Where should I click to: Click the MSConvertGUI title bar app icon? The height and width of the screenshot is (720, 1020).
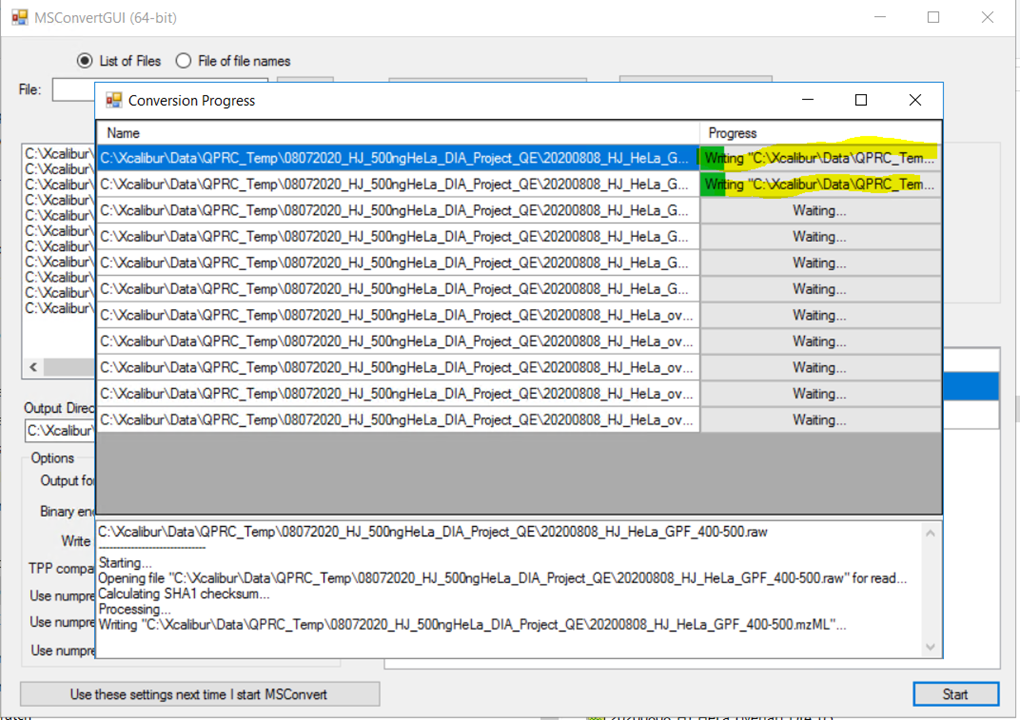click(x=20, y=18)
